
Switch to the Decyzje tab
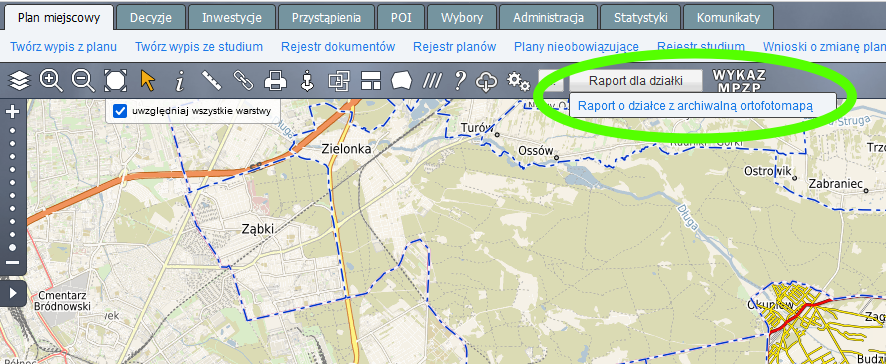click(x=150, y=18)
